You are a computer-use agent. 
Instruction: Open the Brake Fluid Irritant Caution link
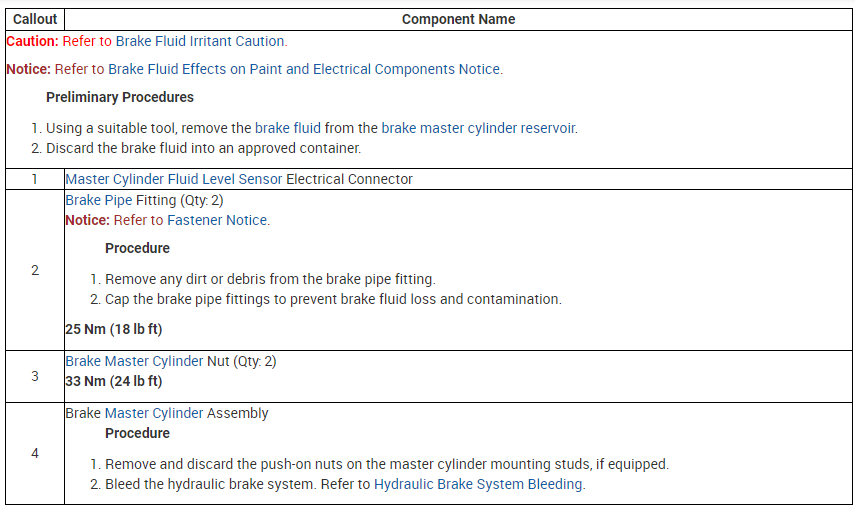(200, 41)
